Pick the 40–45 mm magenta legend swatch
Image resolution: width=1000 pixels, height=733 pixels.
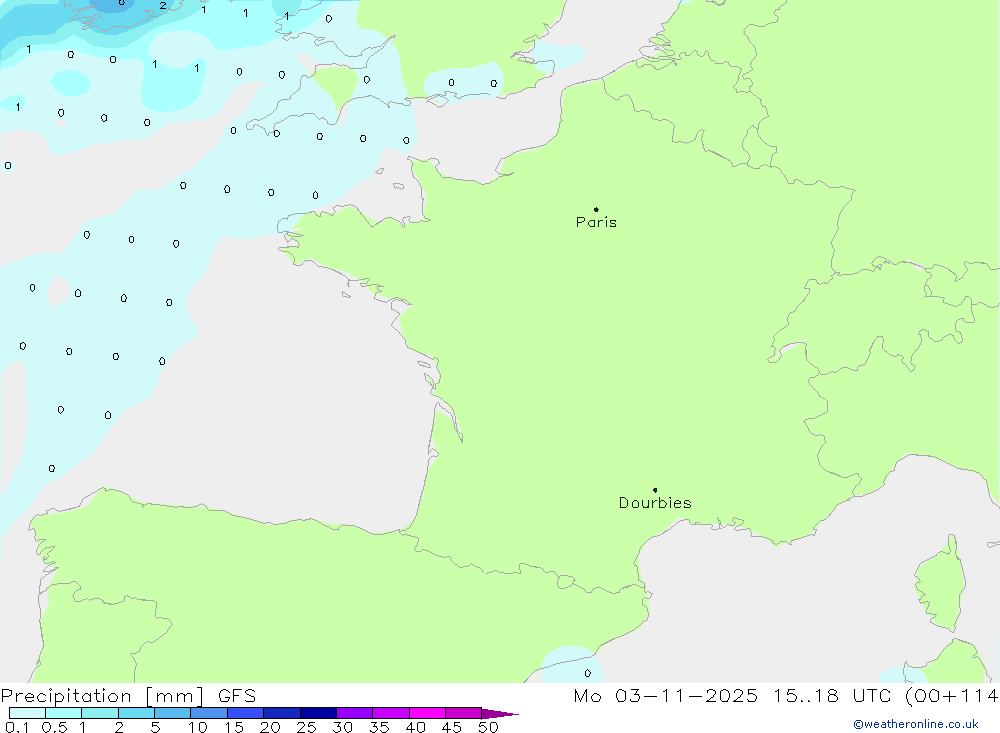(x=427, y=713)
